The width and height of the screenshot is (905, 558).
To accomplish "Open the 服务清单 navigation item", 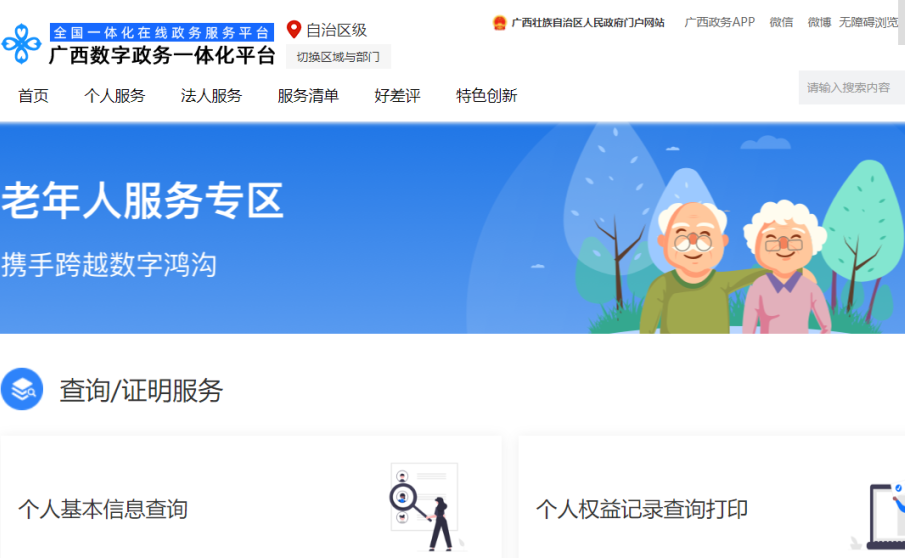I will [x=308, y=96].
